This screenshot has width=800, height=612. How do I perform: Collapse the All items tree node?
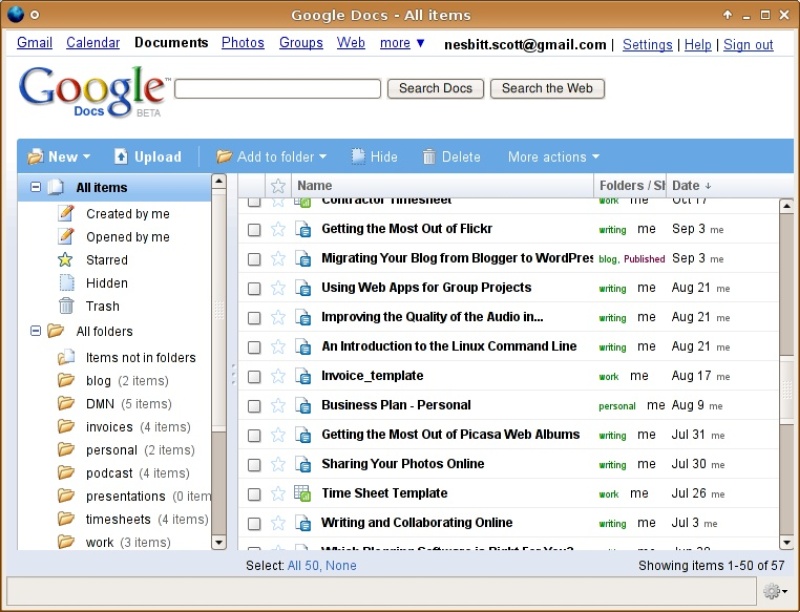coord(35,187)
